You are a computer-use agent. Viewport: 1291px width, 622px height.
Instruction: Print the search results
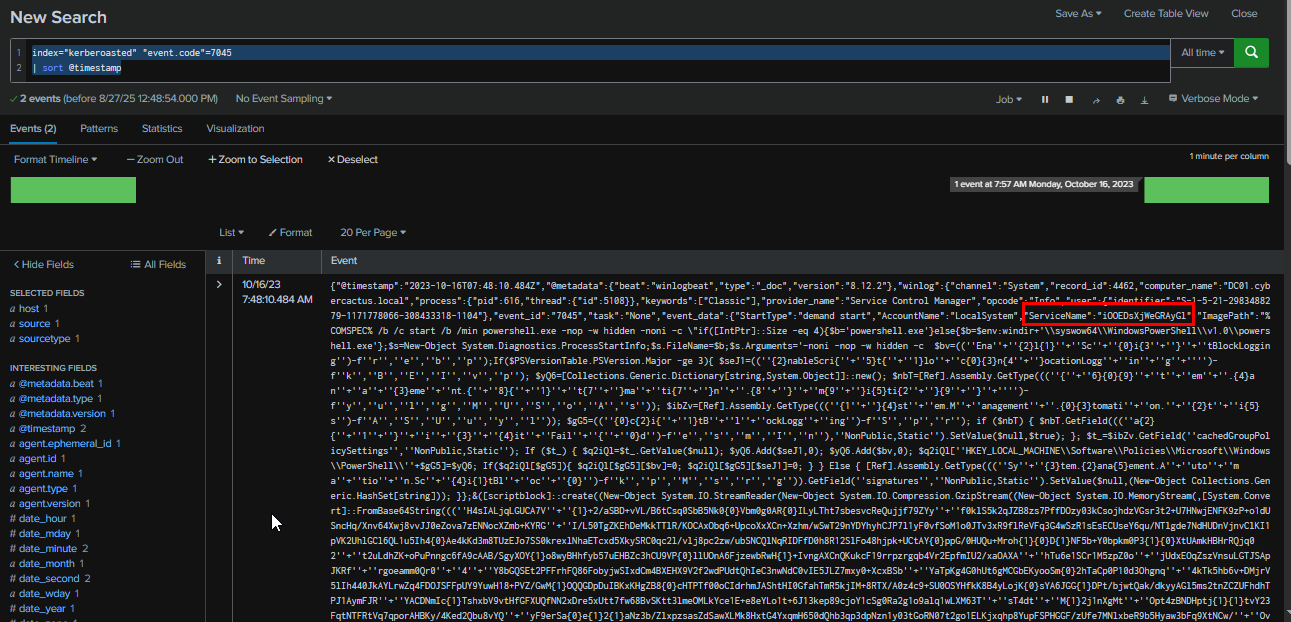[x=1120, y=99]
